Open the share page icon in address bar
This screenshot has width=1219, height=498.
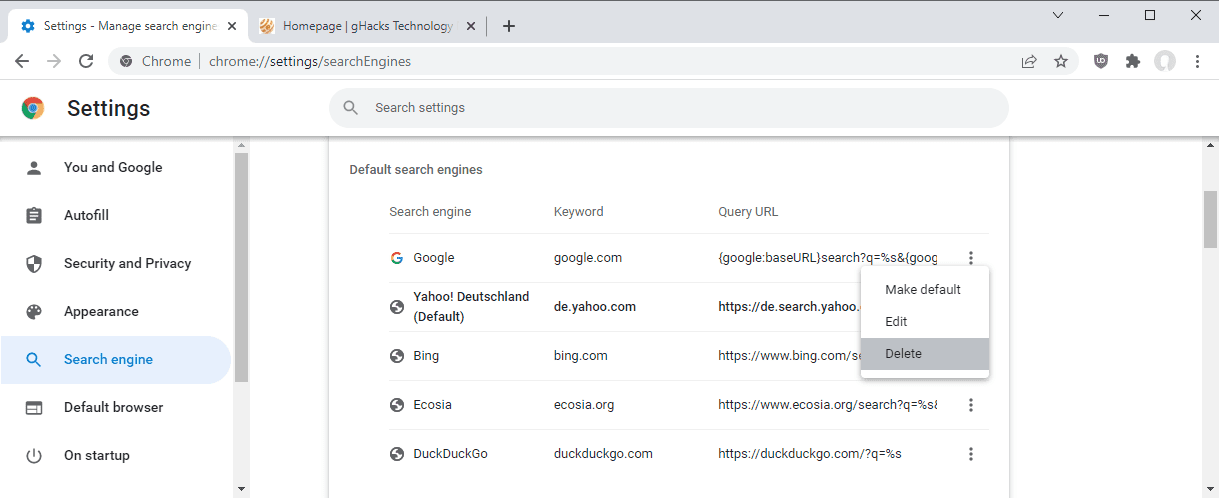1029,61
